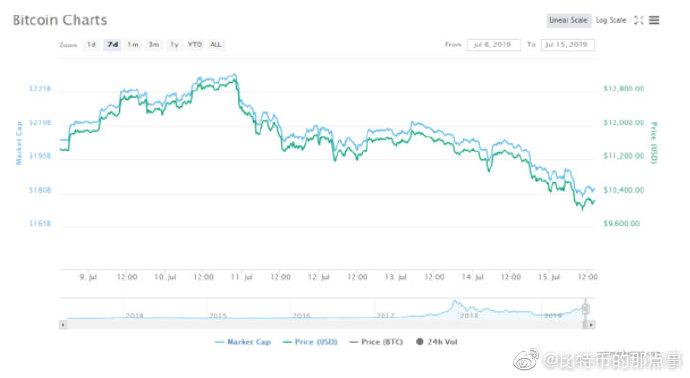Click the 24h Vol legend circle
This screenshot has width=690, height=378.
420,341
